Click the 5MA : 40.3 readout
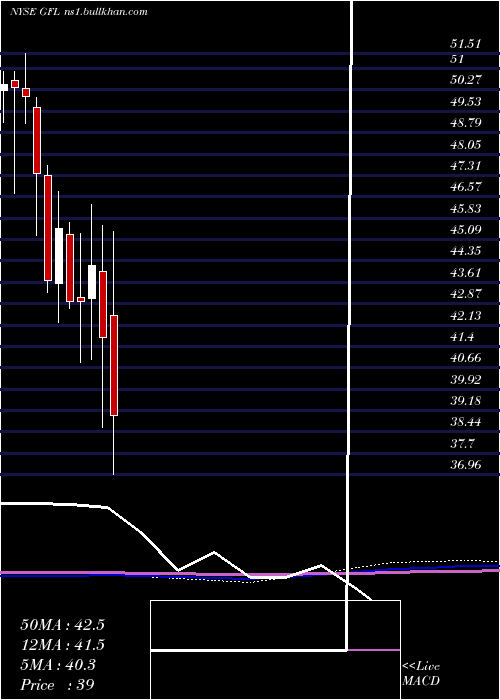 58,665
